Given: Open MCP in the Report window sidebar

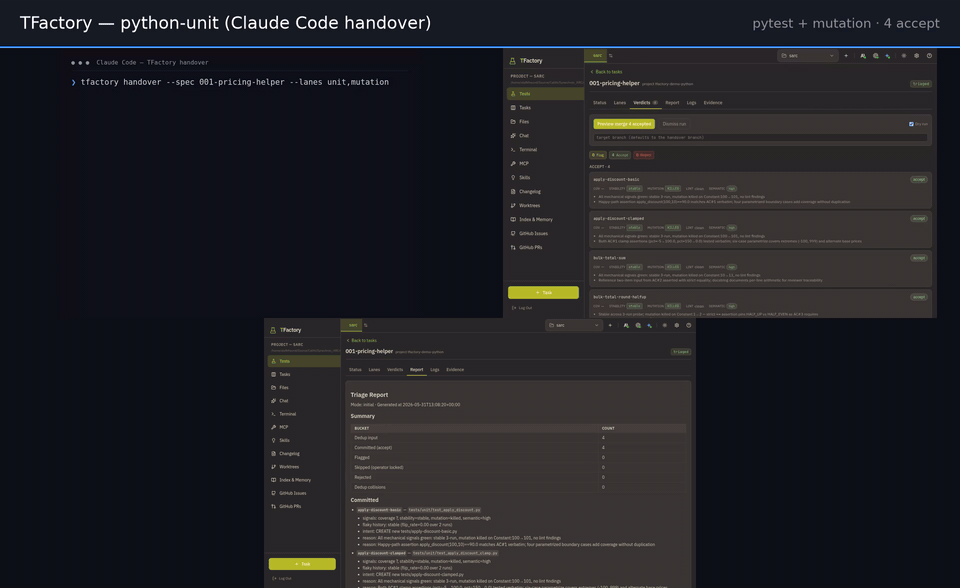Looking at the screenshot, I should coord(304,427).
